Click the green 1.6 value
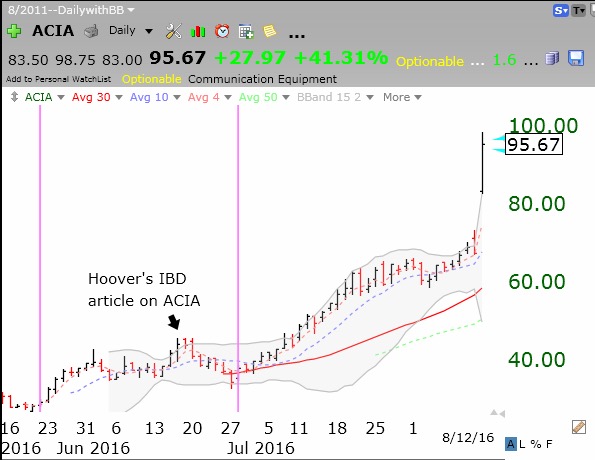Screen dimensions: 595x460 point(504,60)
